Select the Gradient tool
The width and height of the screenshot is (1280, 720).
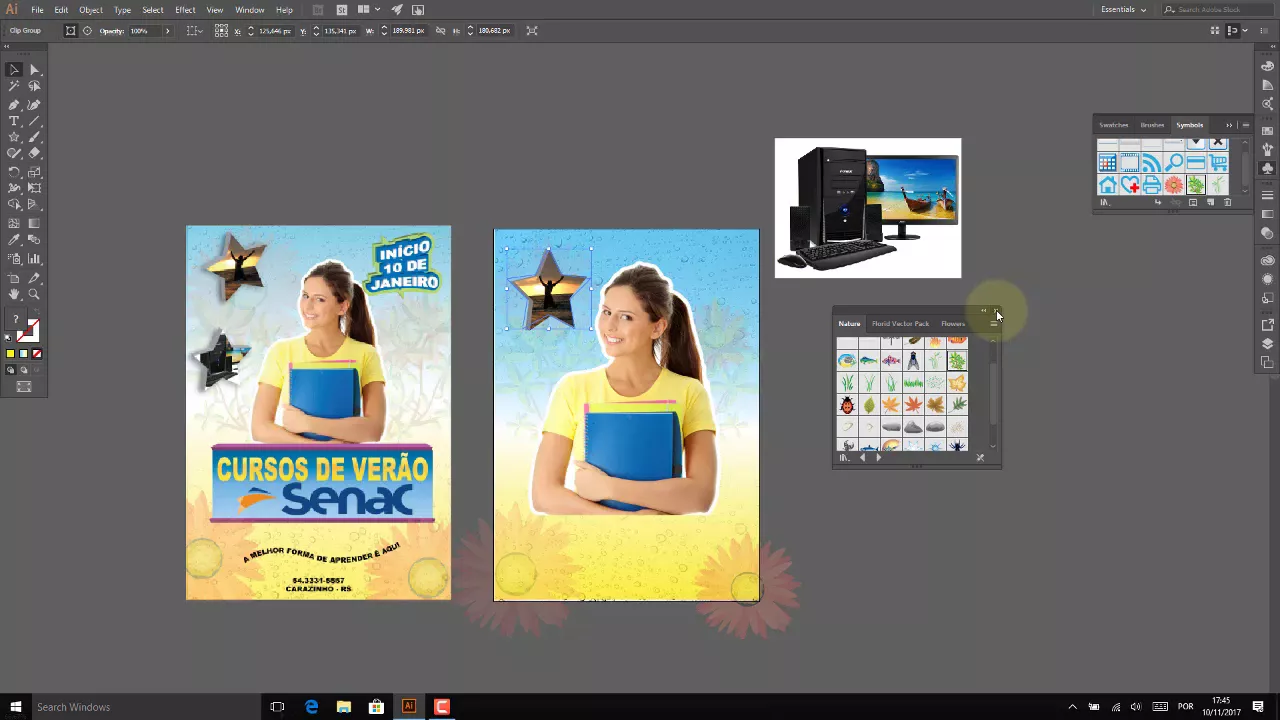click(34, 223)
